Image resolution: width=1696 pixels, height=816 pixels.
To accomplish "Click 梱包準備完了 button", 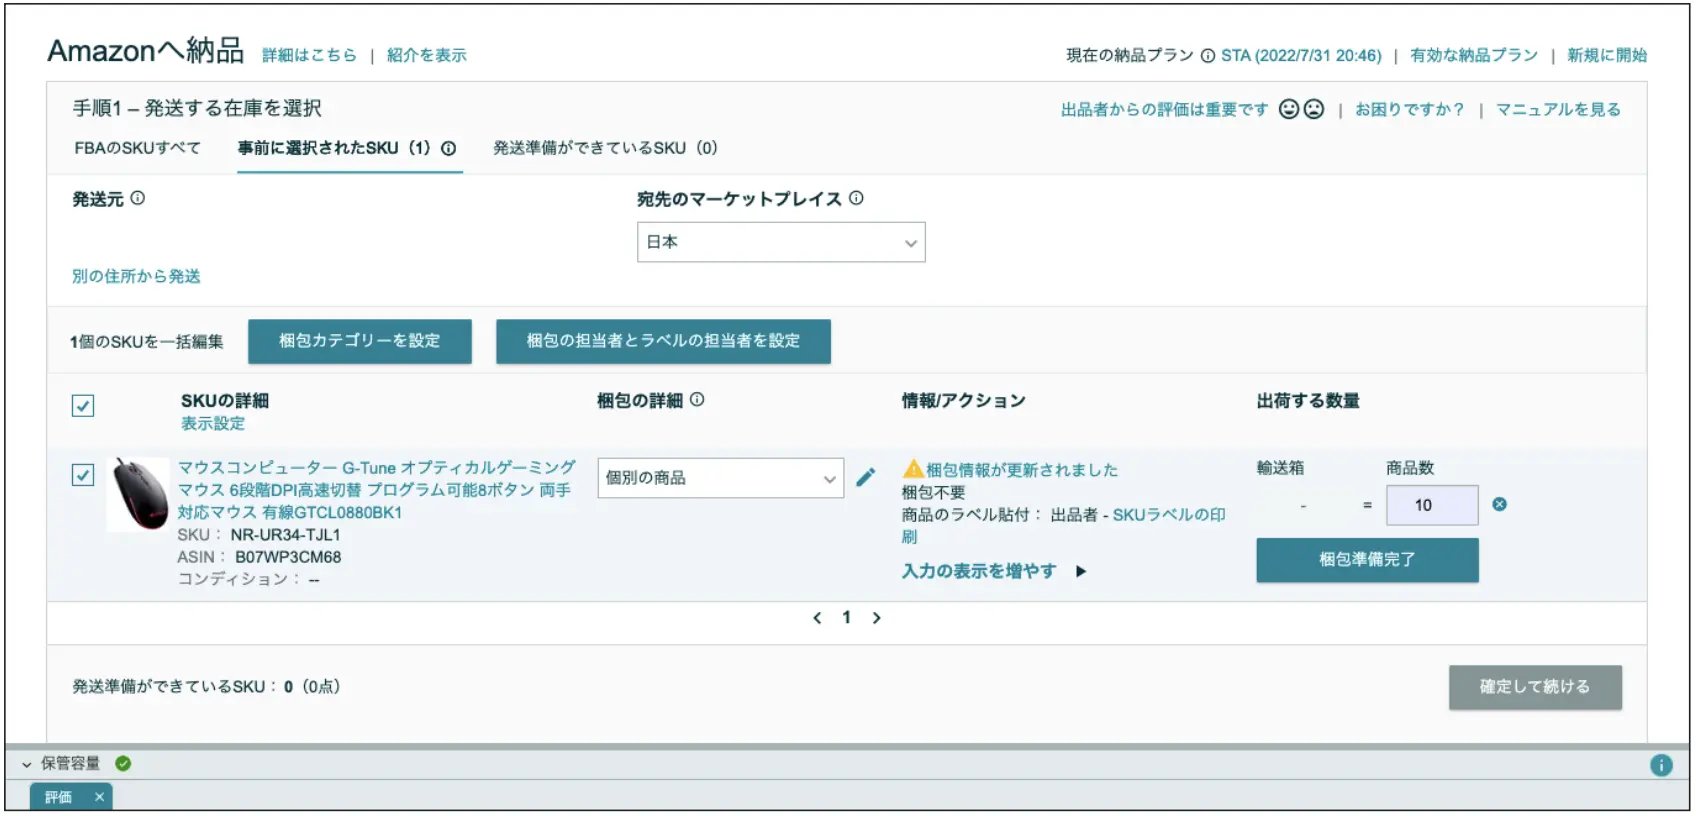I will pos(1367,560).
